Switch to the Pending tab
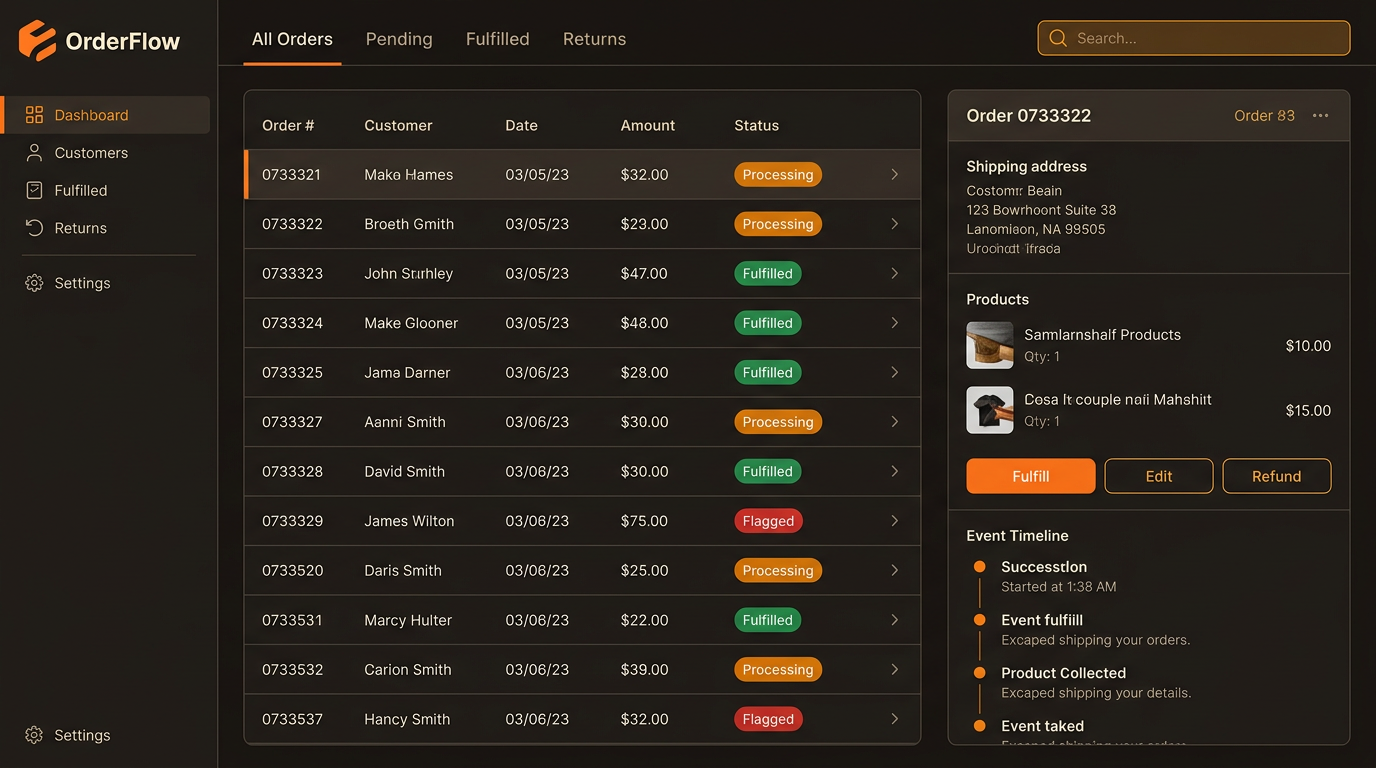1376x768 pixels. click(399, 39)
